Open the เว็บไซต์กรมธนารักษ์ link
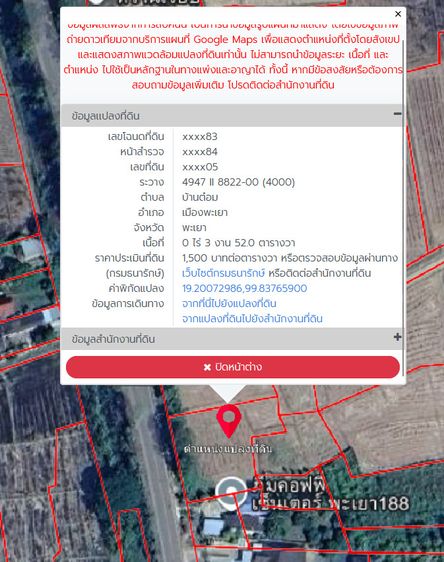Screen dimensions: 444x562 (223, 273)
